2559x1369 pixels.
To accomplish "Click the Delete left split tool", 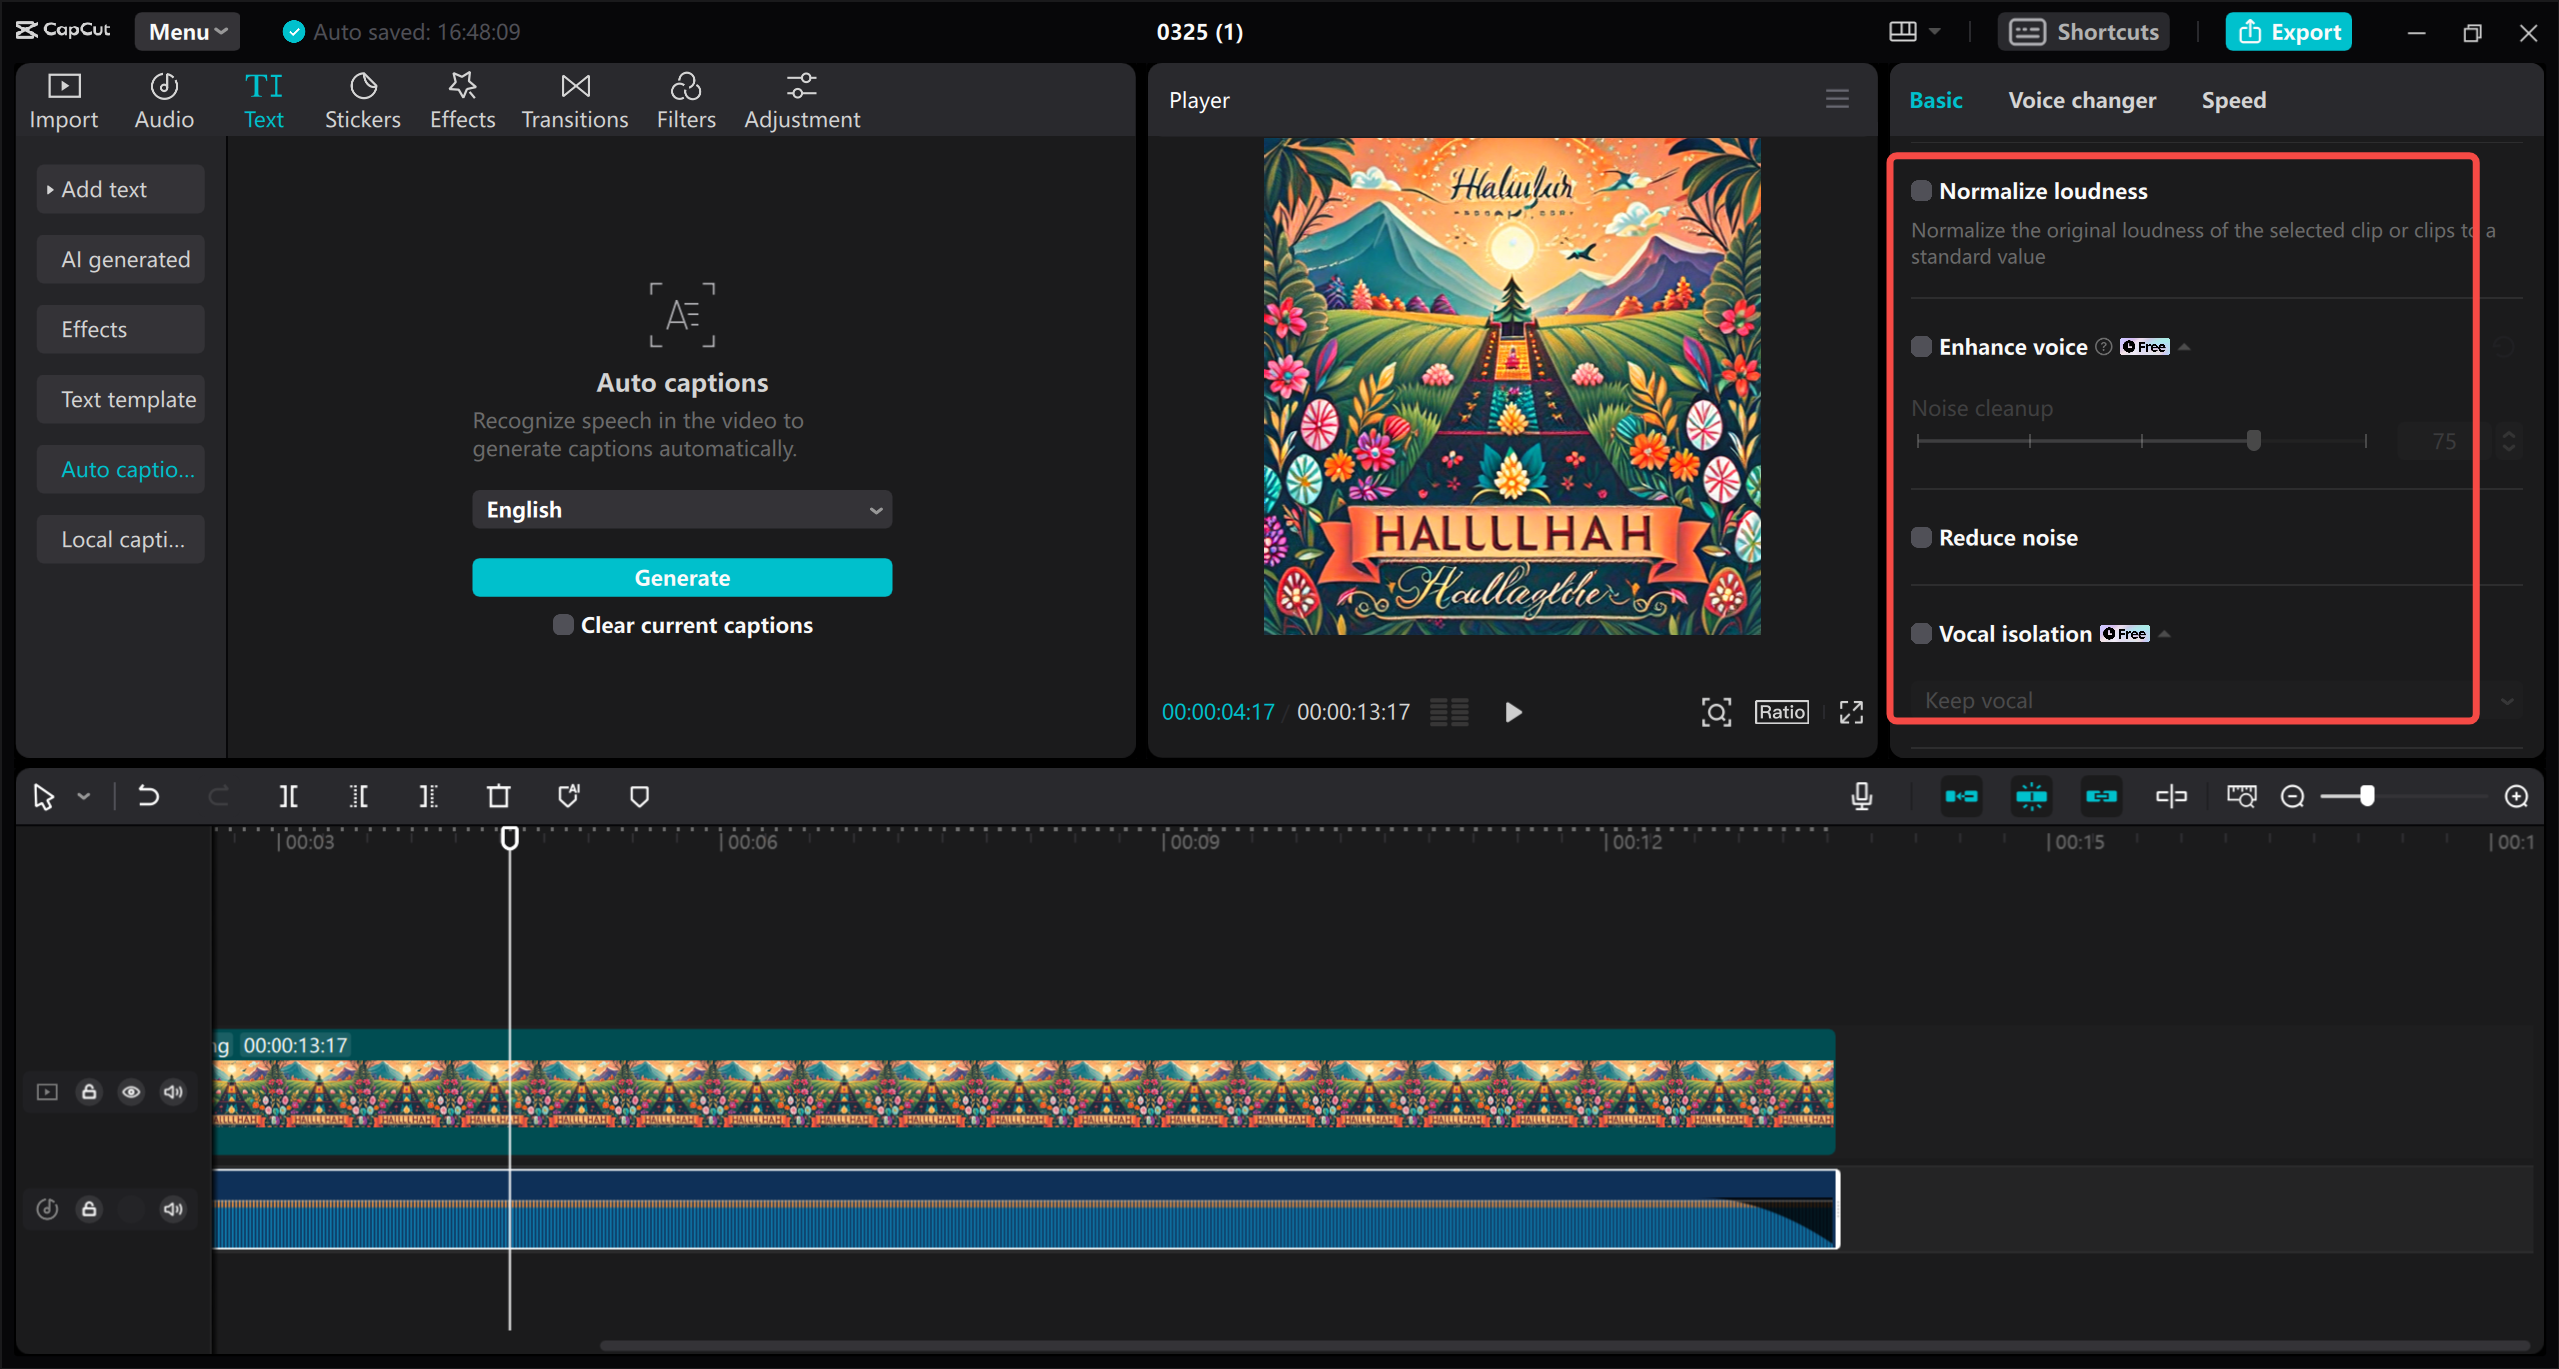I will coord(358,796).
